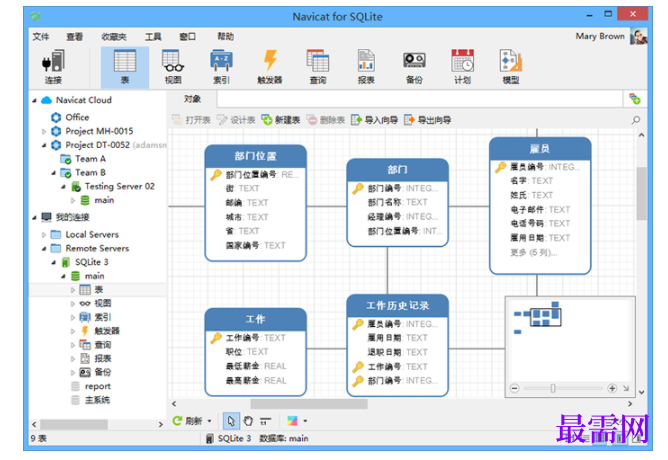The width and height of the screenshot is (668, 460).
Task: Click the vertical scrollbar thumb of the diagram
Action: (642, 193)
